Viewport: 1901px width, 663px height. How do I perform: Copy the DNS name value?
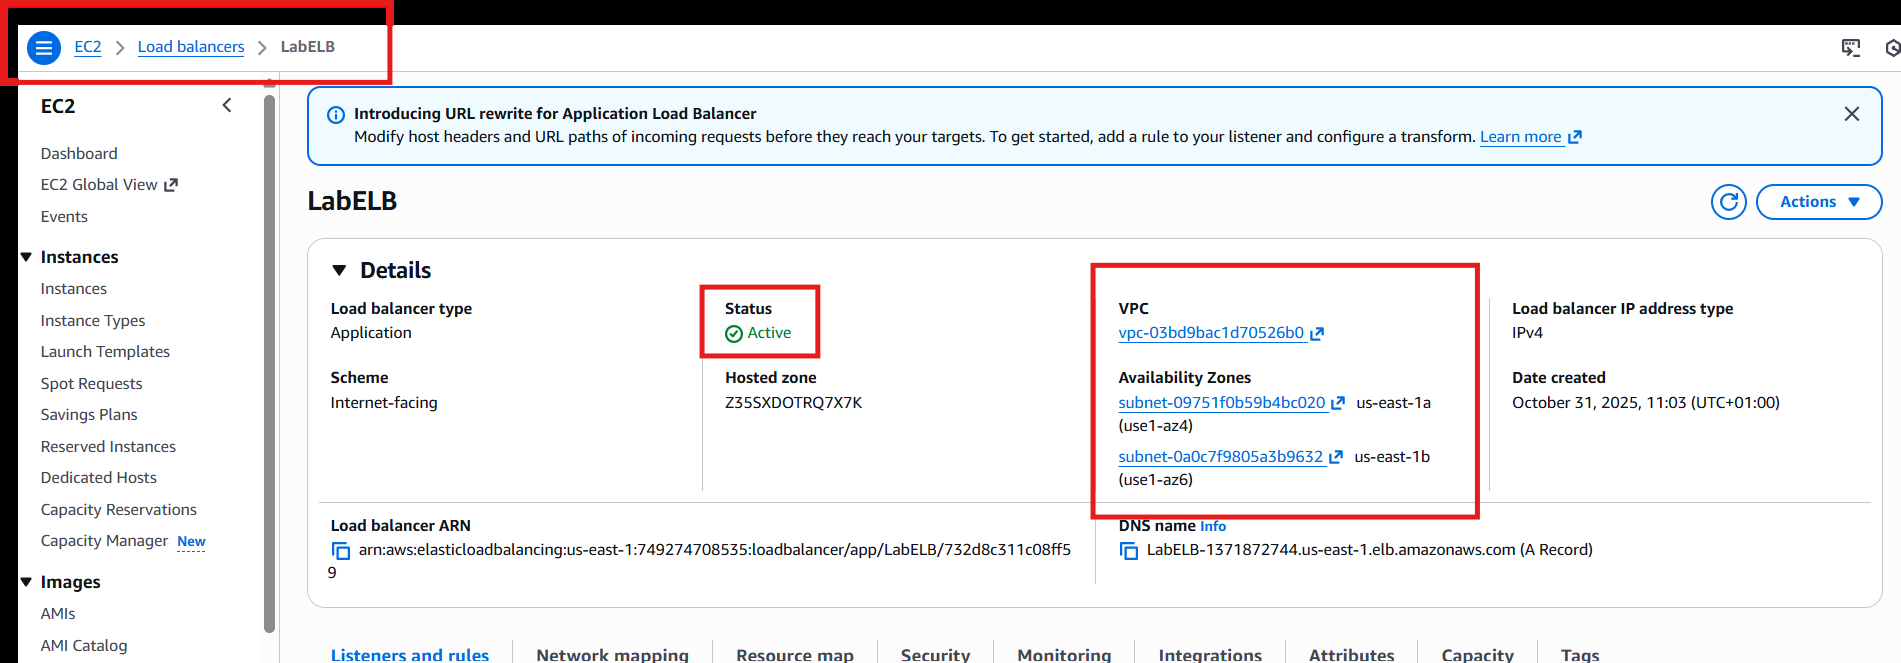pyautogui.click(x=1129, y=551)
